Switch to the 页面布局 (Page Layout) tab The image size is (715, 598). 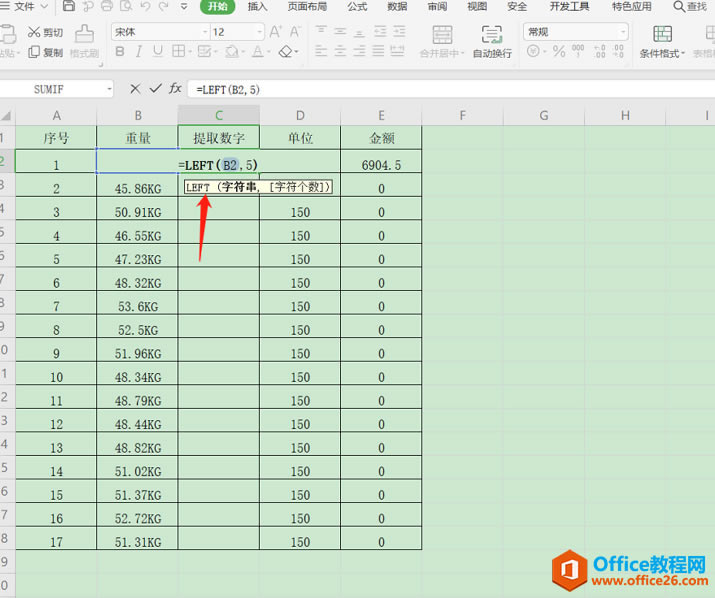[x=307, y=6]
